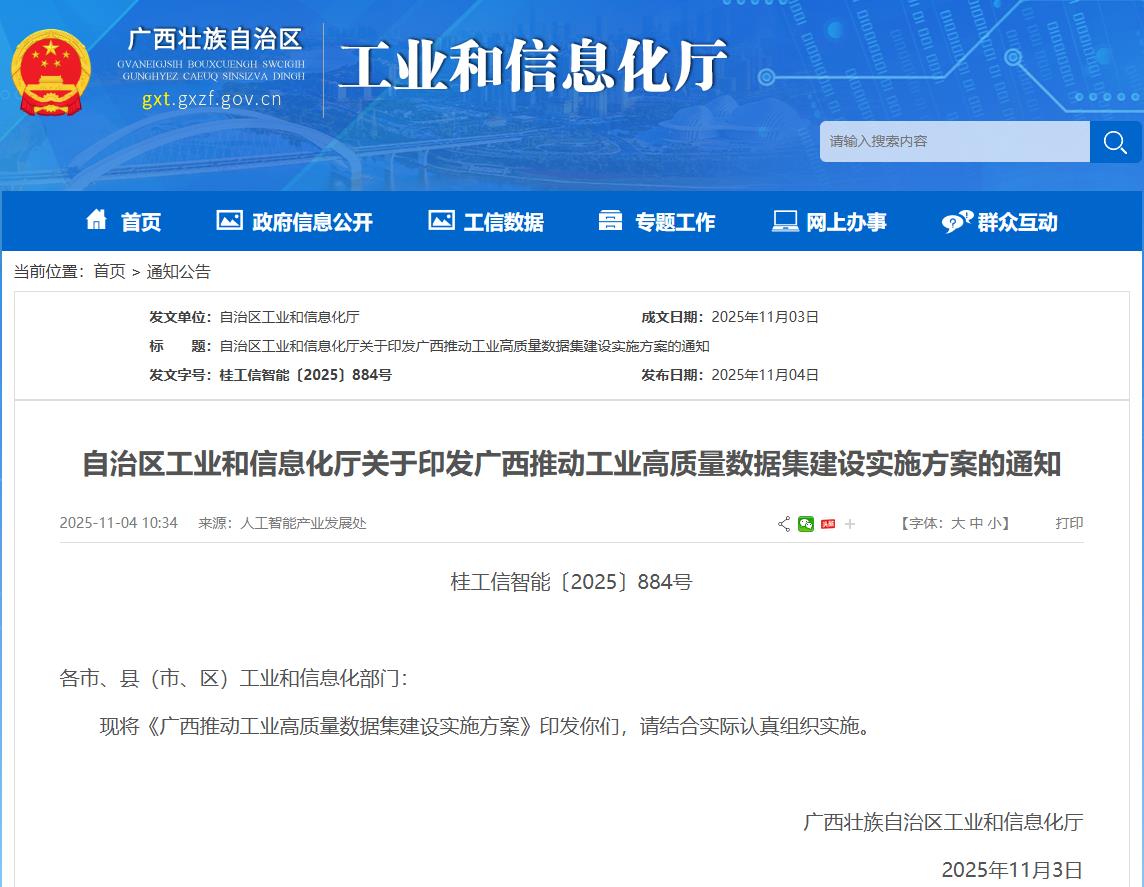Share article via Toutiao icon
This screenshot has height=887, width=1144.
click(828, 524)
